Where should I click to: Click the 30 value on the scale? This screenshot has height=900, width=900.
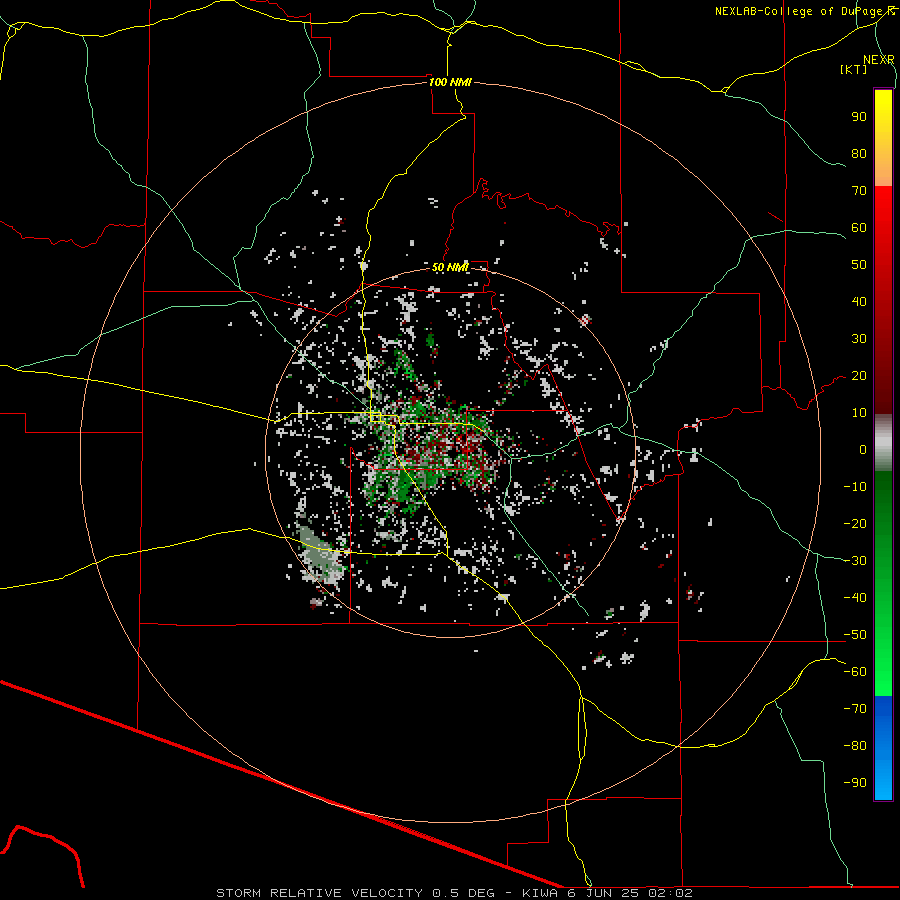tap(859, 339)
